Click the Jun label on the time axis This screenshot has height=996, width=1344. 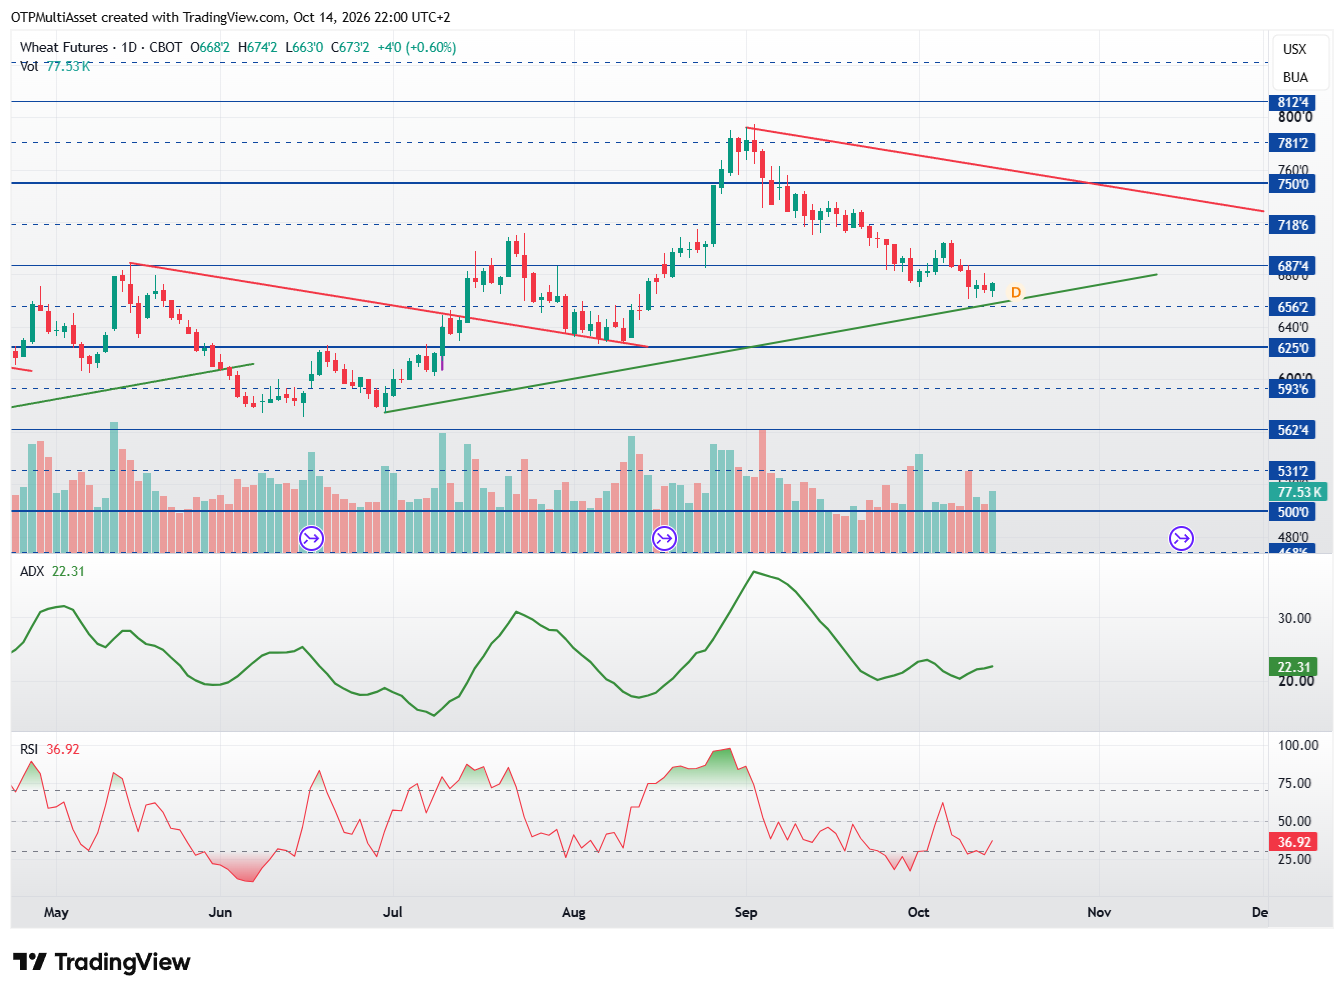tap(220, 912)
